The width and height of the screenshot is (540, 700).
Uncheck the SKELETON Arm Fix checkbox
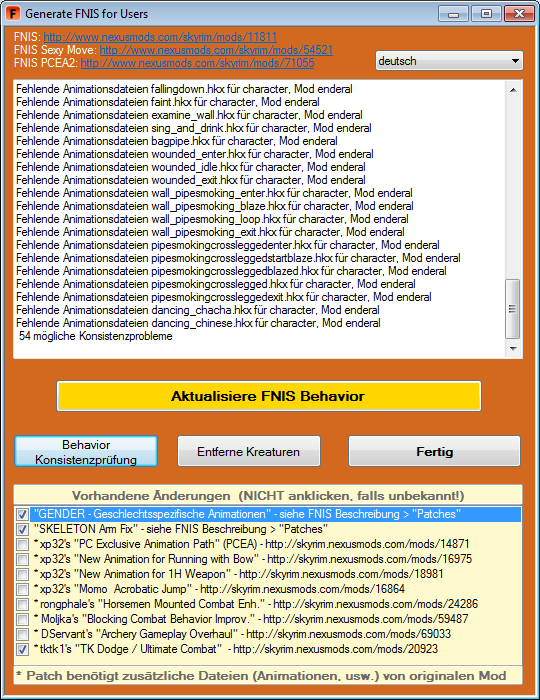pyautogui.click(x=22, y=529)
